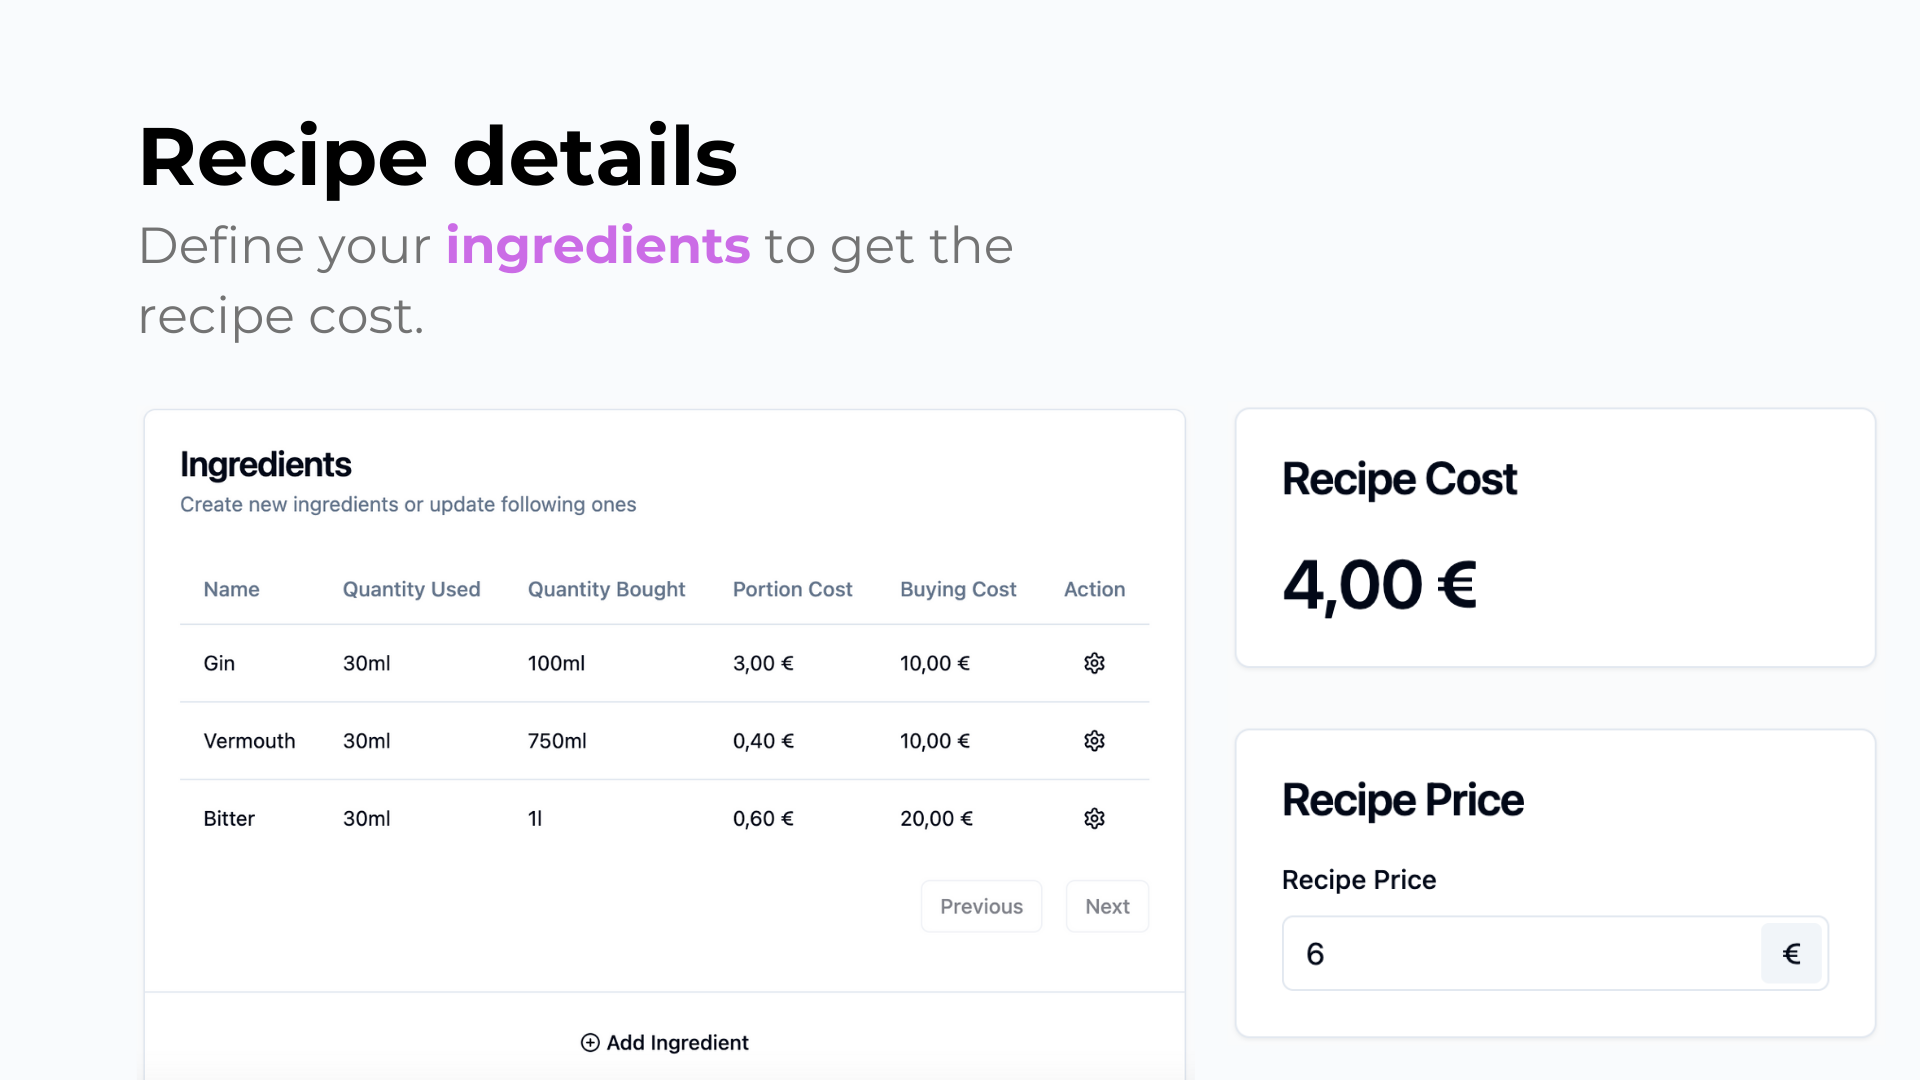Select the Bitter row name
Viewport: 1920px width, 1080px height.
[x=229, y=818]
